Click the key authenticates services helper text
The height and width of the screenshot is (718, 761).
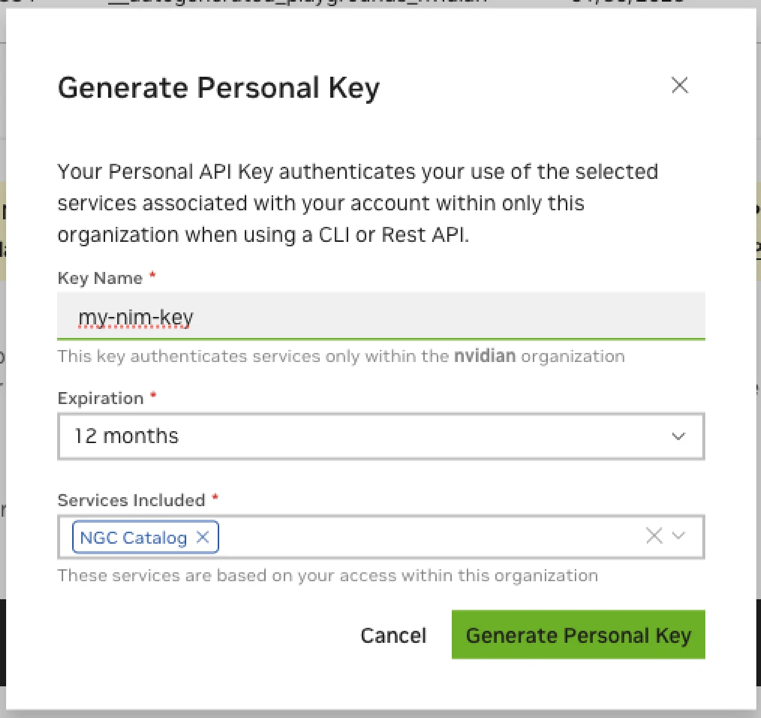(341, 356)
